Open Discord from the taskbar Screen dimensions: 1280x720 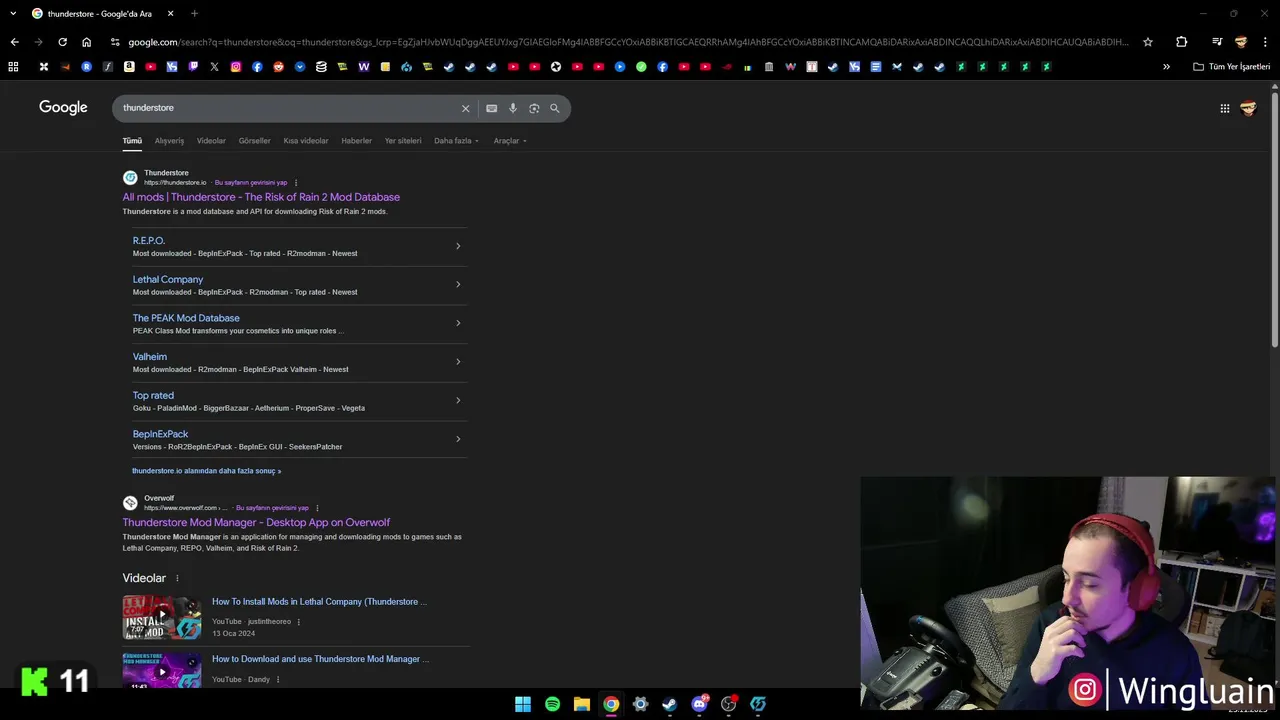(x=699, y=704)
